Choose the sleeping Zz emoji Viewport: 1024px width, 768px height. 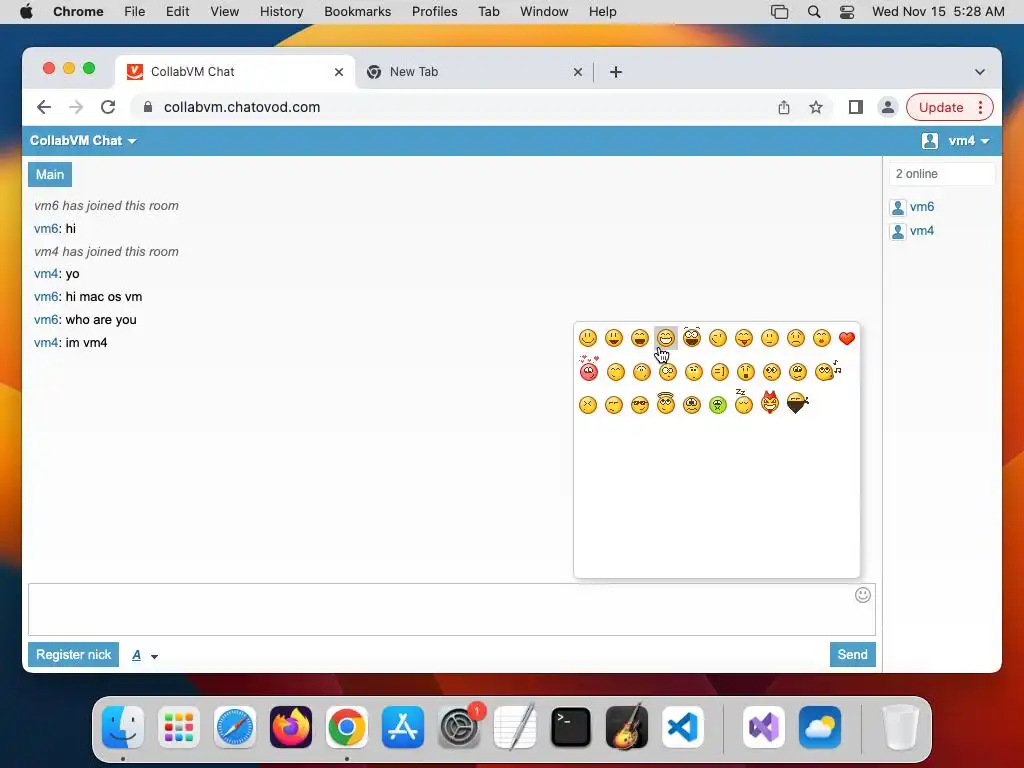(x=743, y=403)
